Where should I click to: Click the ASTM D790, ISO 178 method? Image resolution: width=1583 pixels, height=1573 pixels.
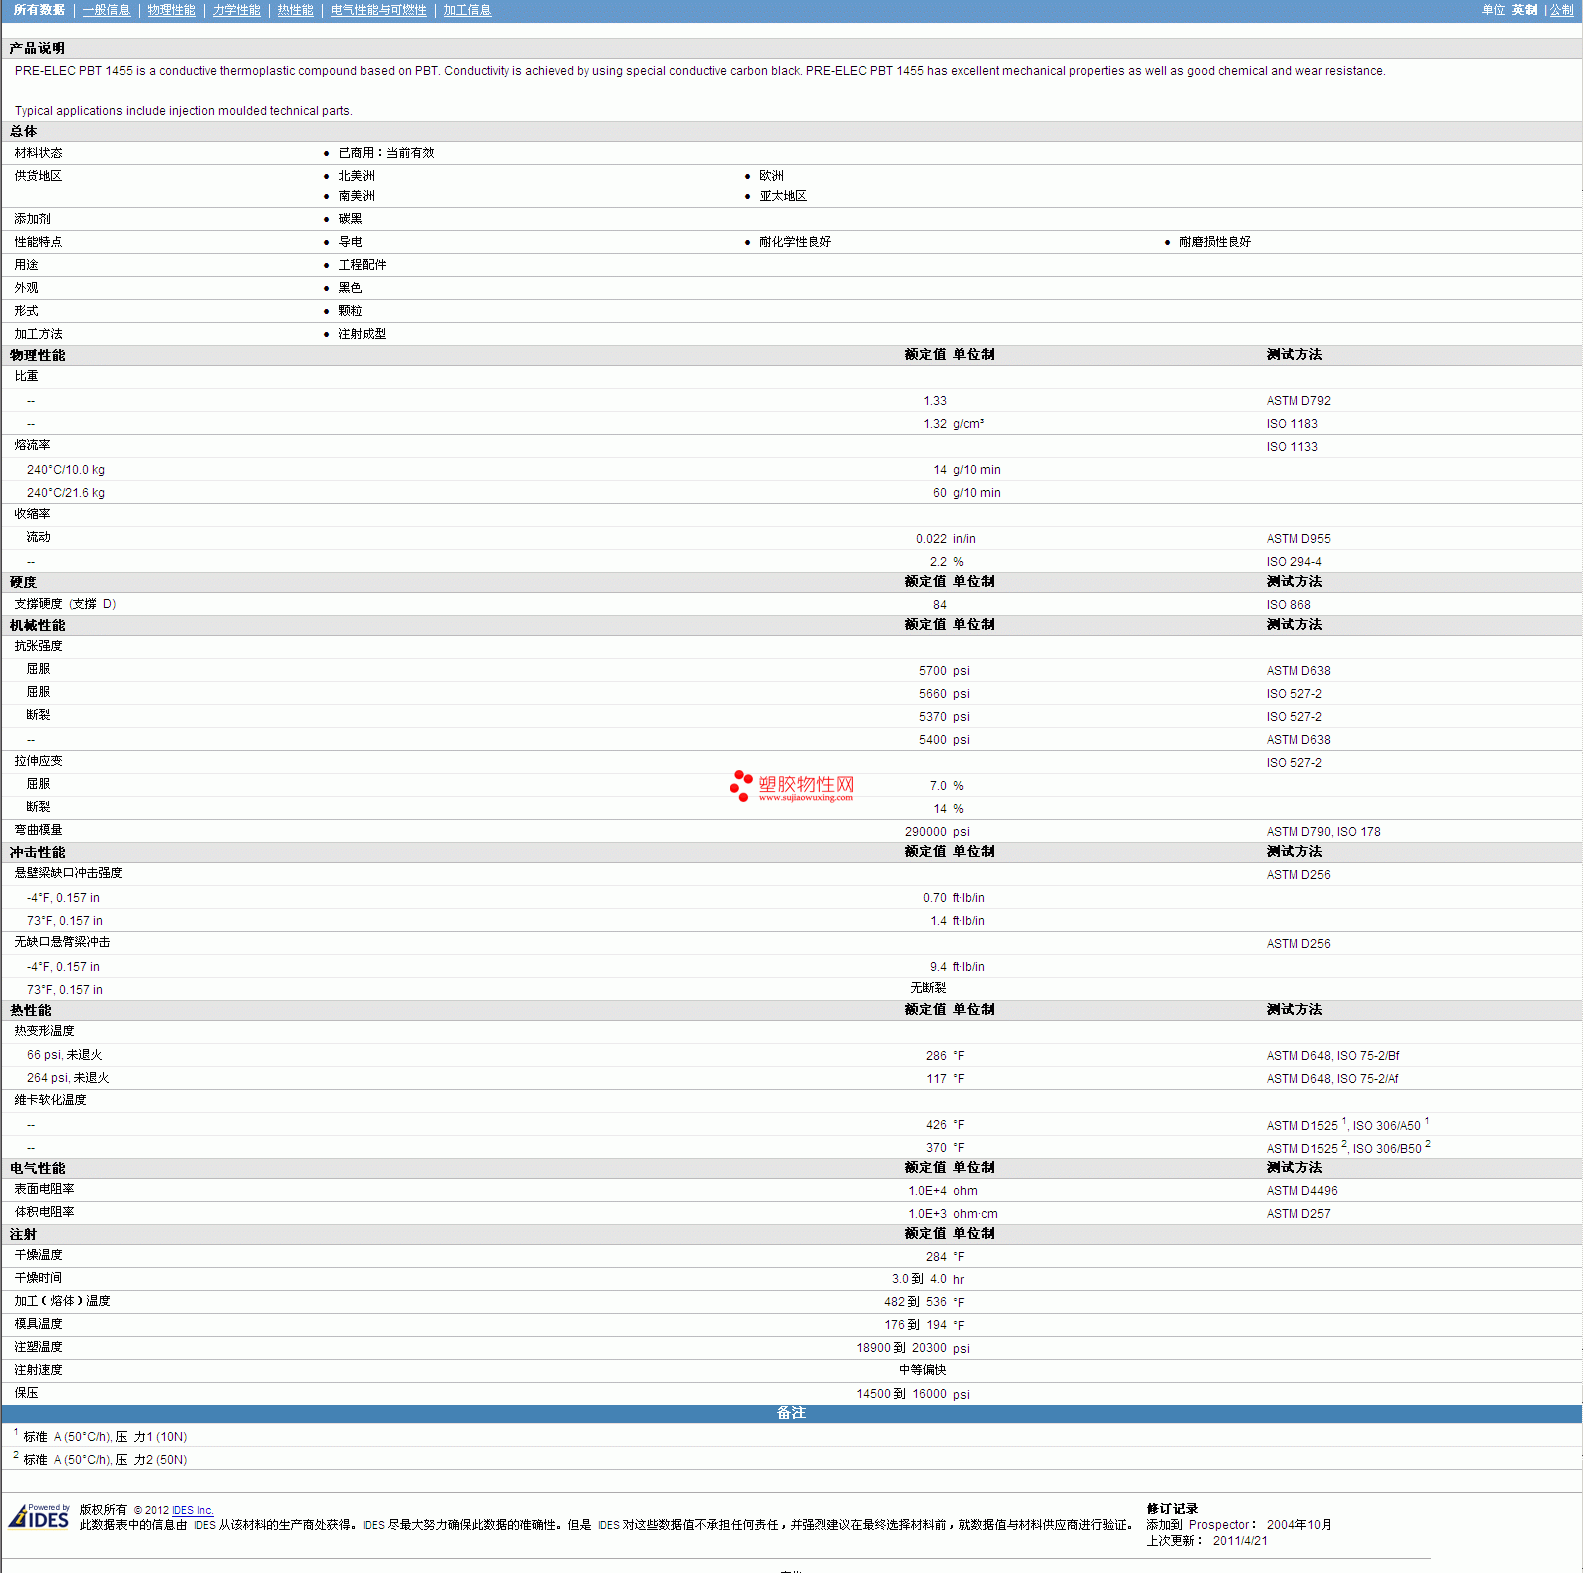coord(1323,832)
